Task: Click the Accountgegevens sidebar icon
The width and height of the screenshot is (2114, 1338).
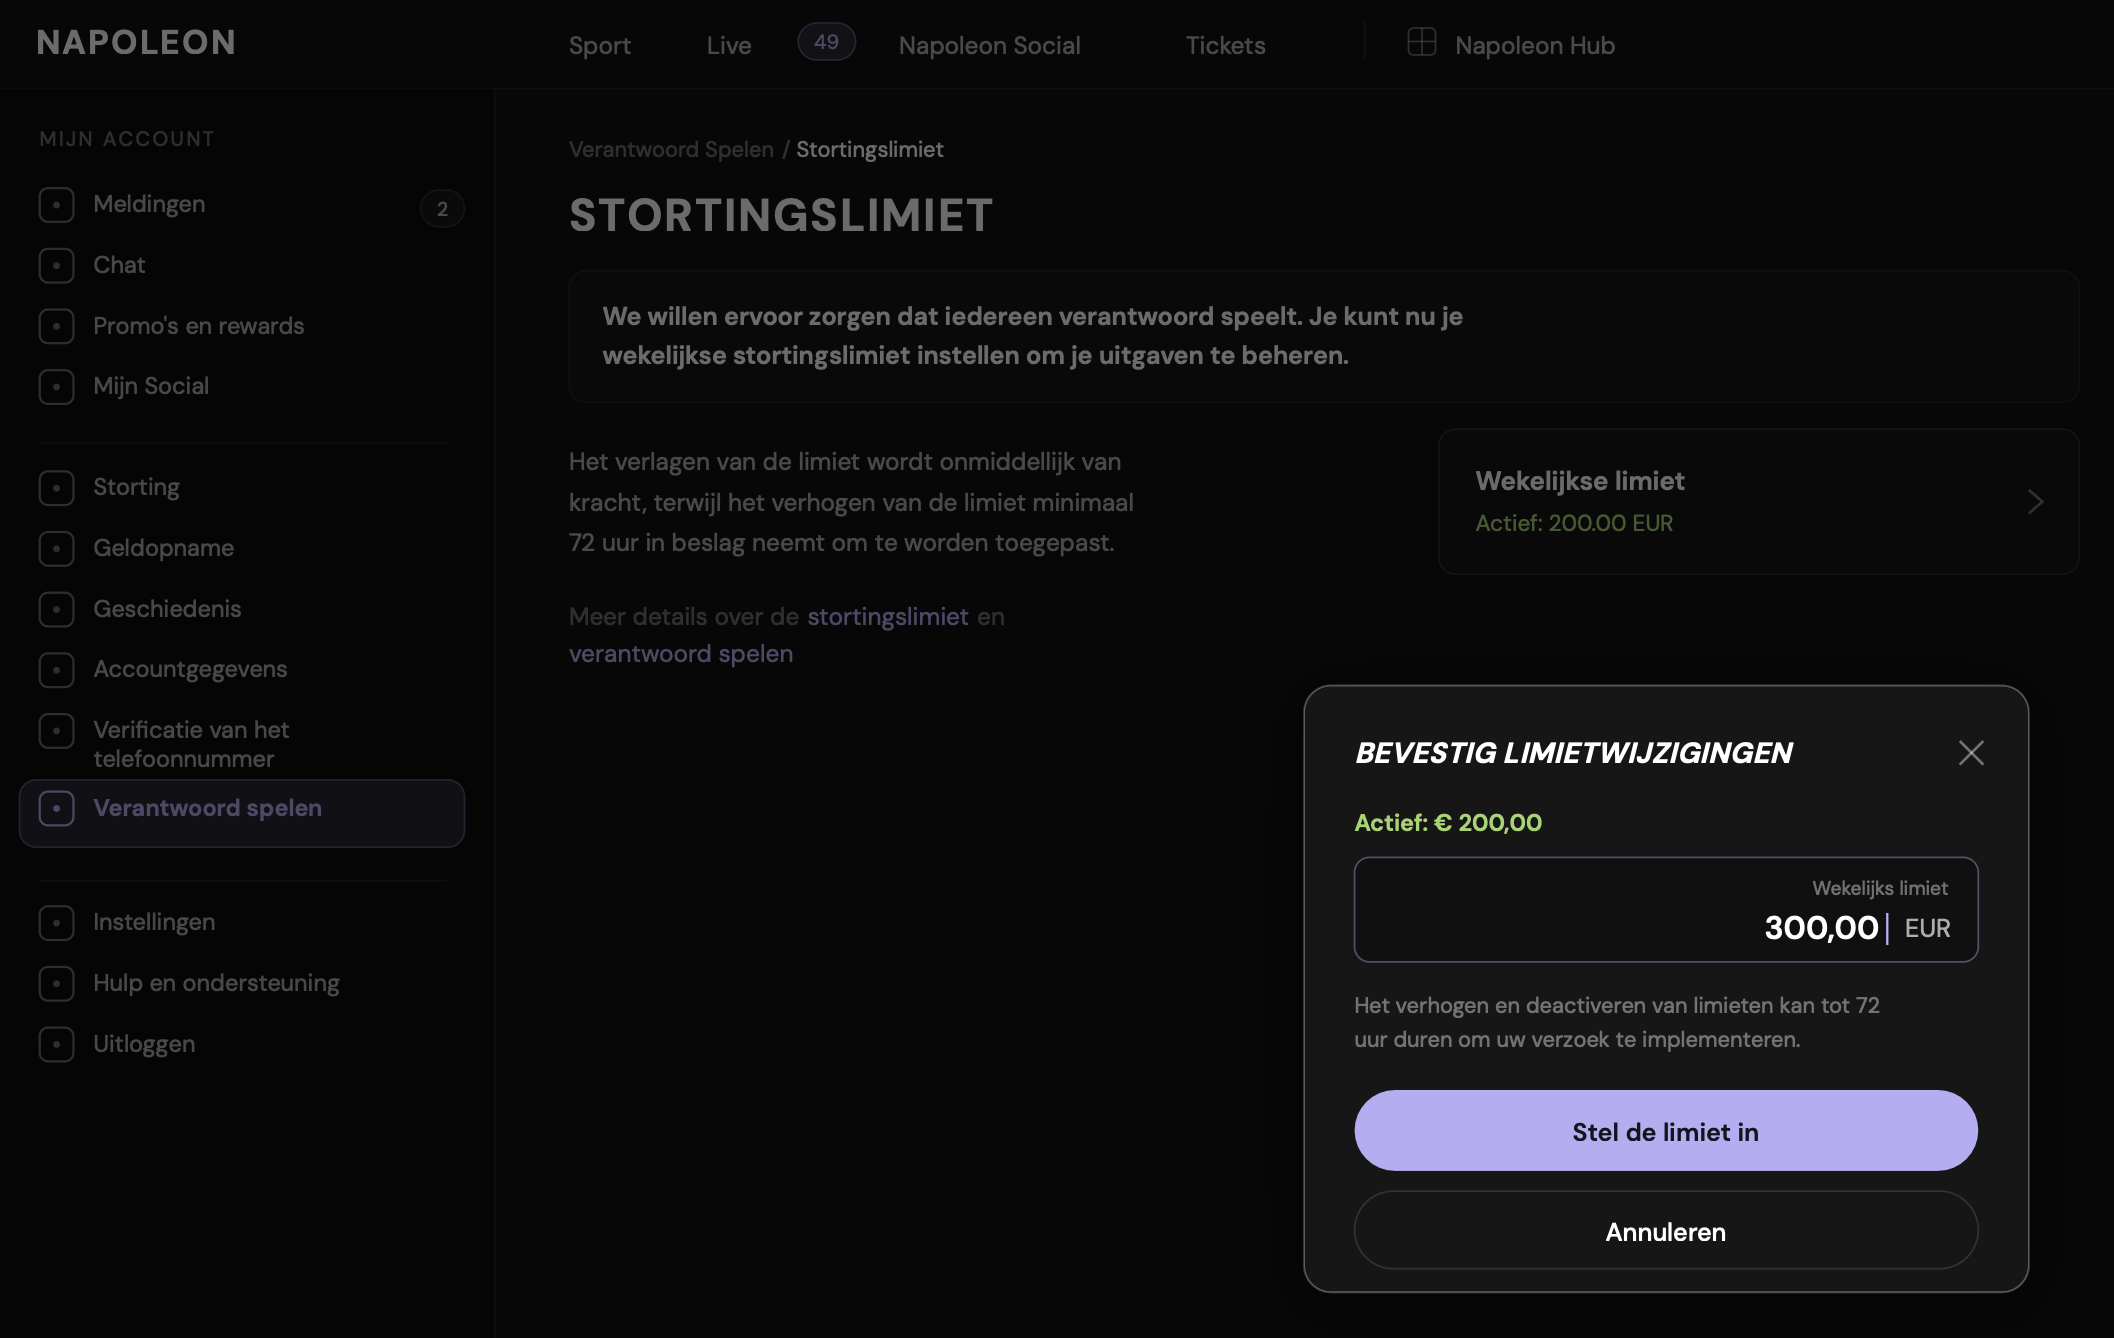Action: tap(56, 670)
